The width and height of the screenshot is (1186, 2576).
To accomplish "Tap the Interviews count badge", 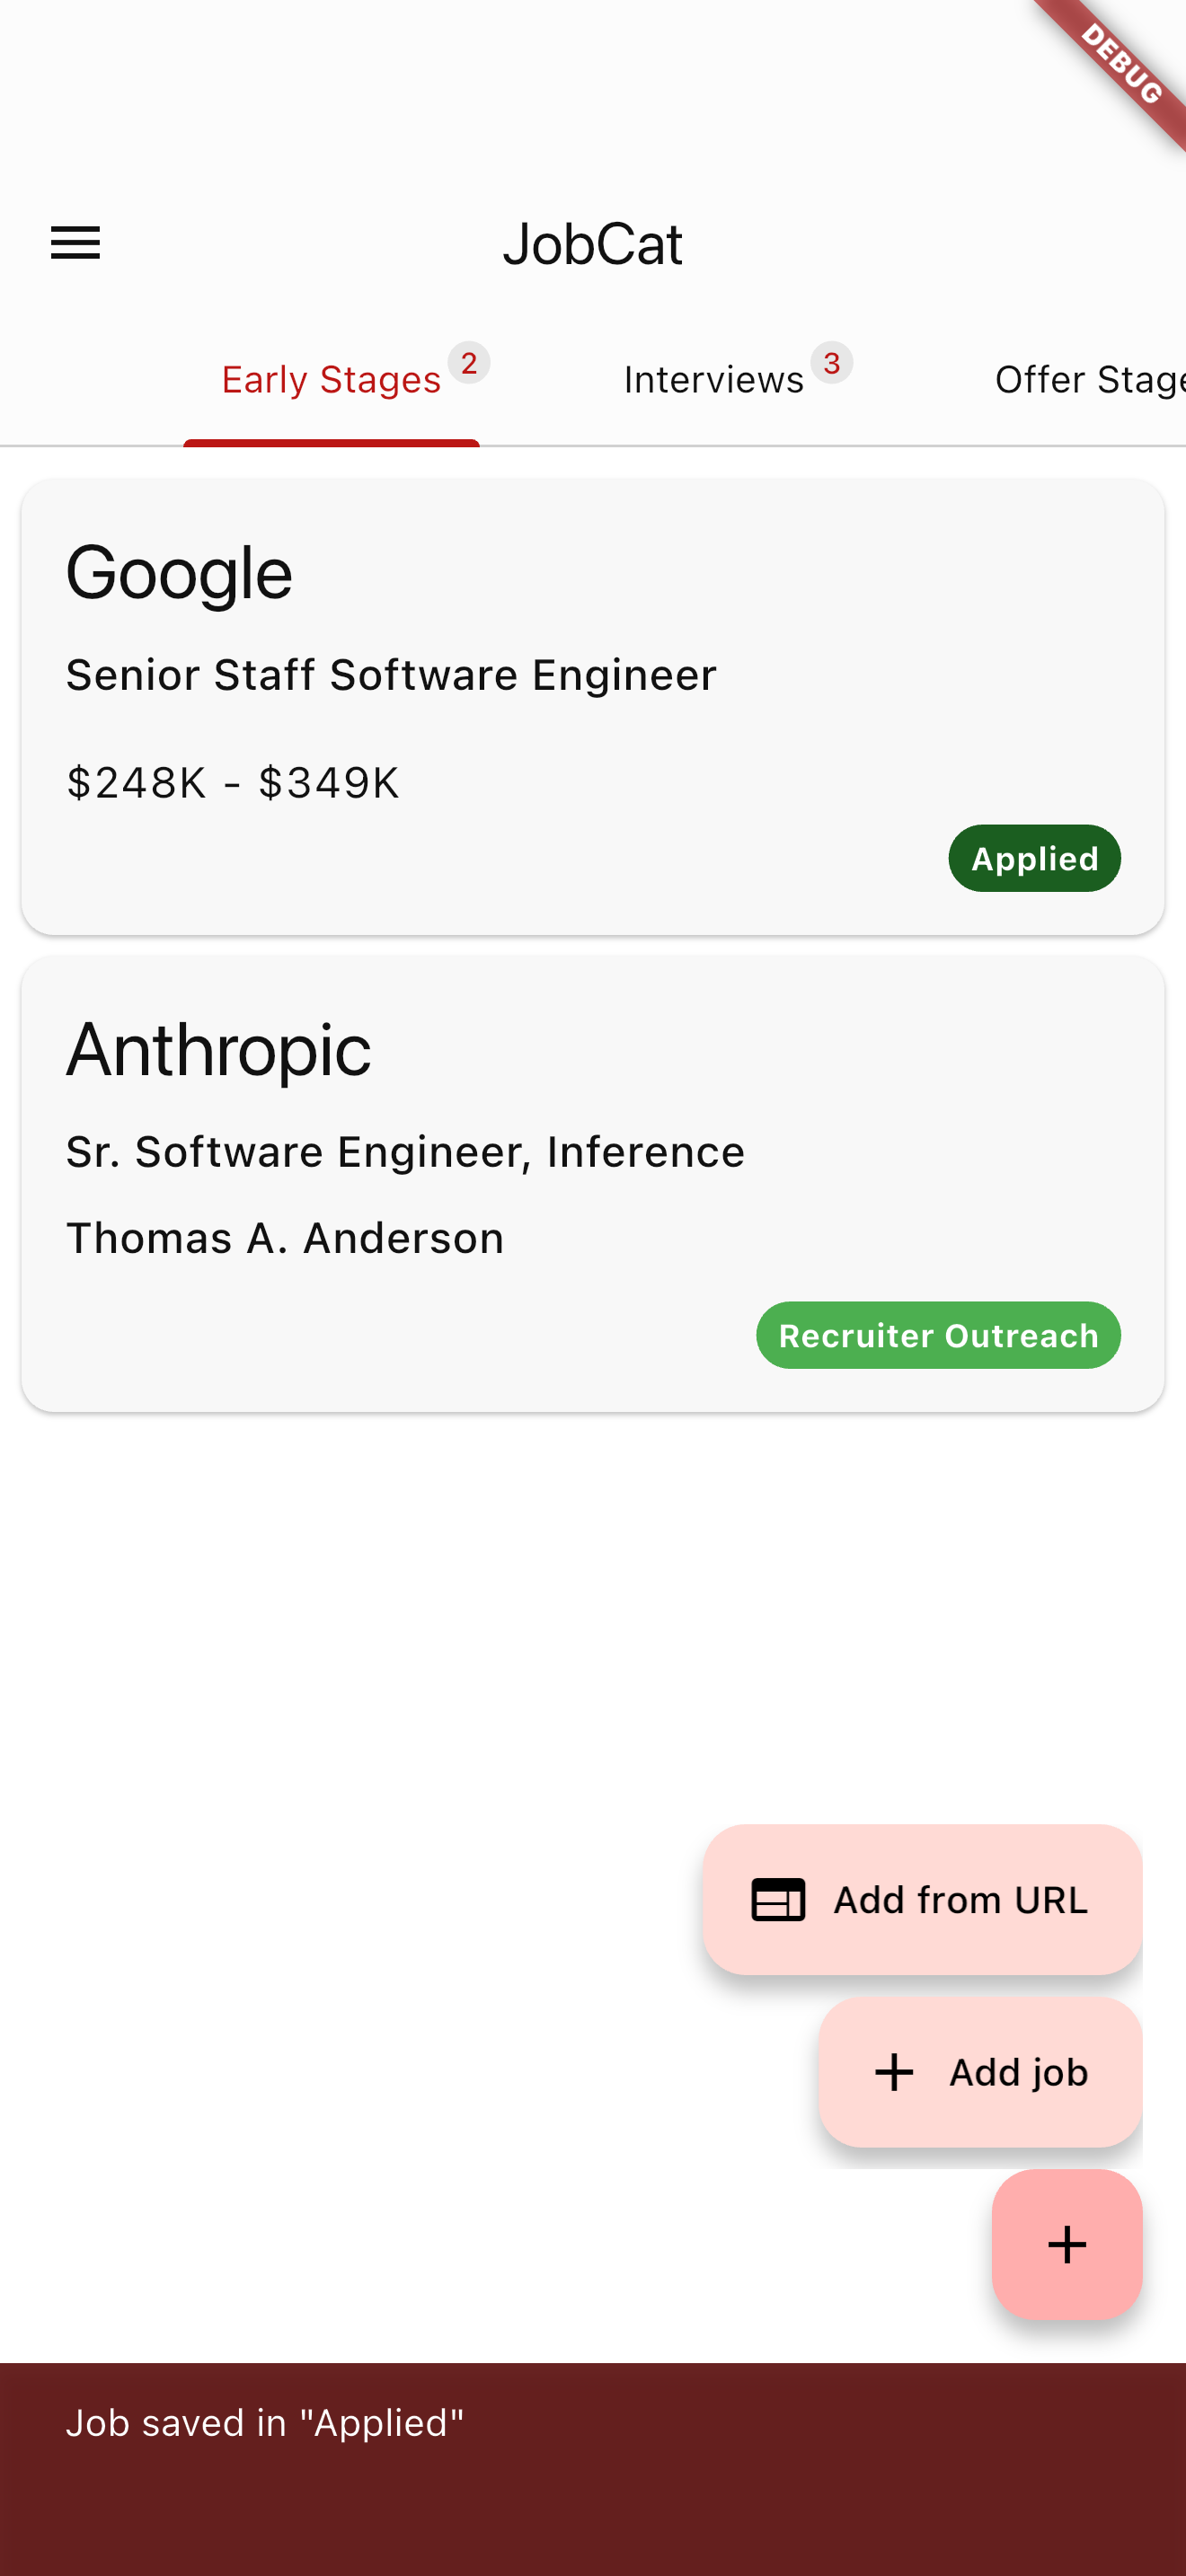I will [832, 362].
